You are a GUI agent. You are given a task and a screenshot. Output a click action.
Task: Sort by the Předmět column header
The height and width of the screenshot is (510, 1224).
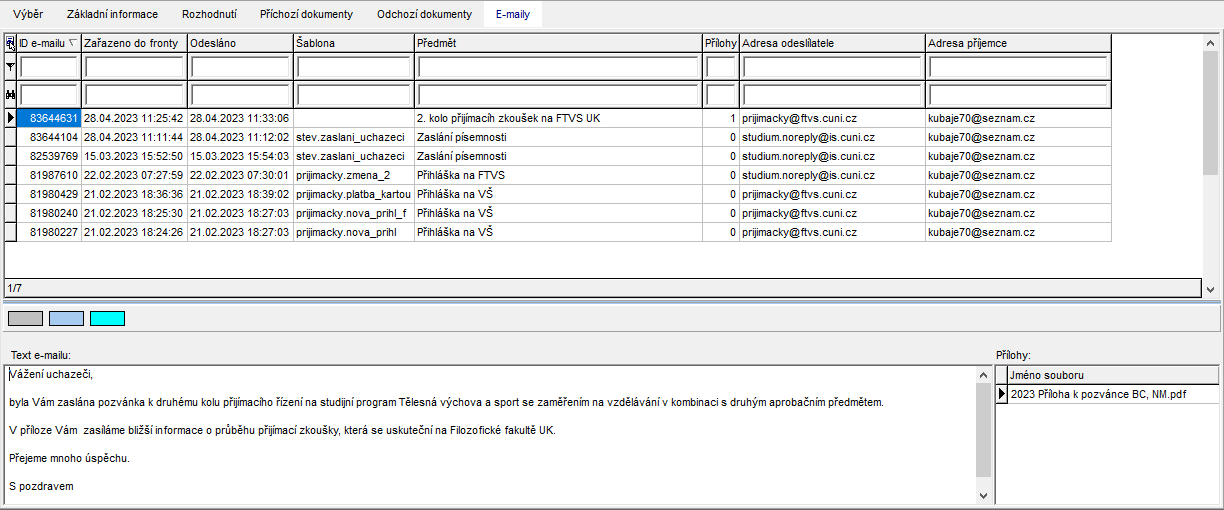[558, 43]
